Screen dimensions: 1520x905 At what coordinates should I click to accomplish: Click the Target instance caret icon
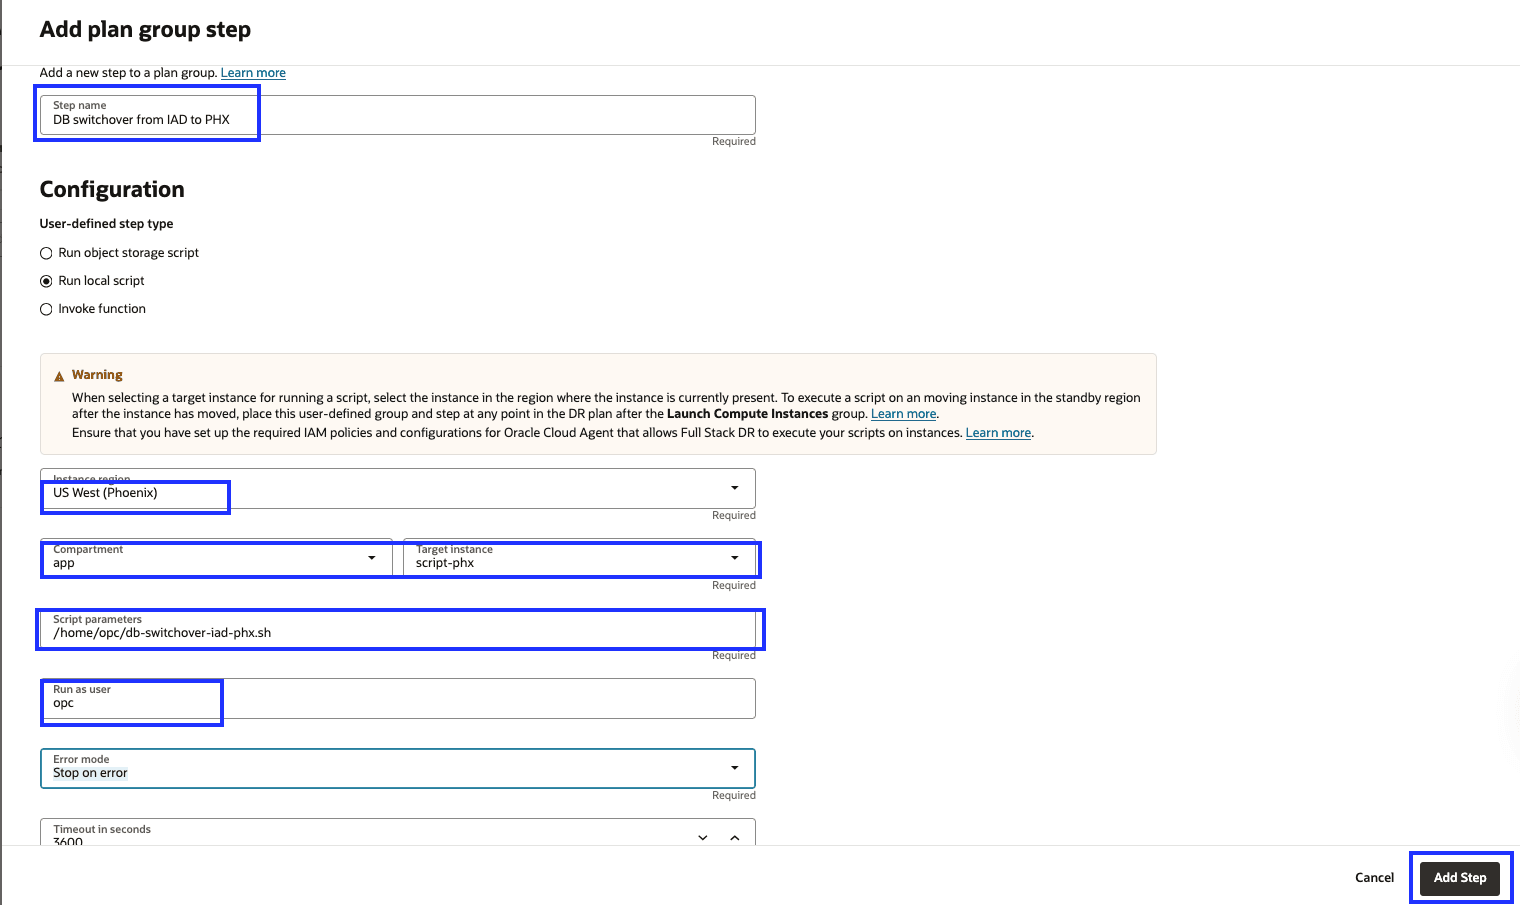735,558
